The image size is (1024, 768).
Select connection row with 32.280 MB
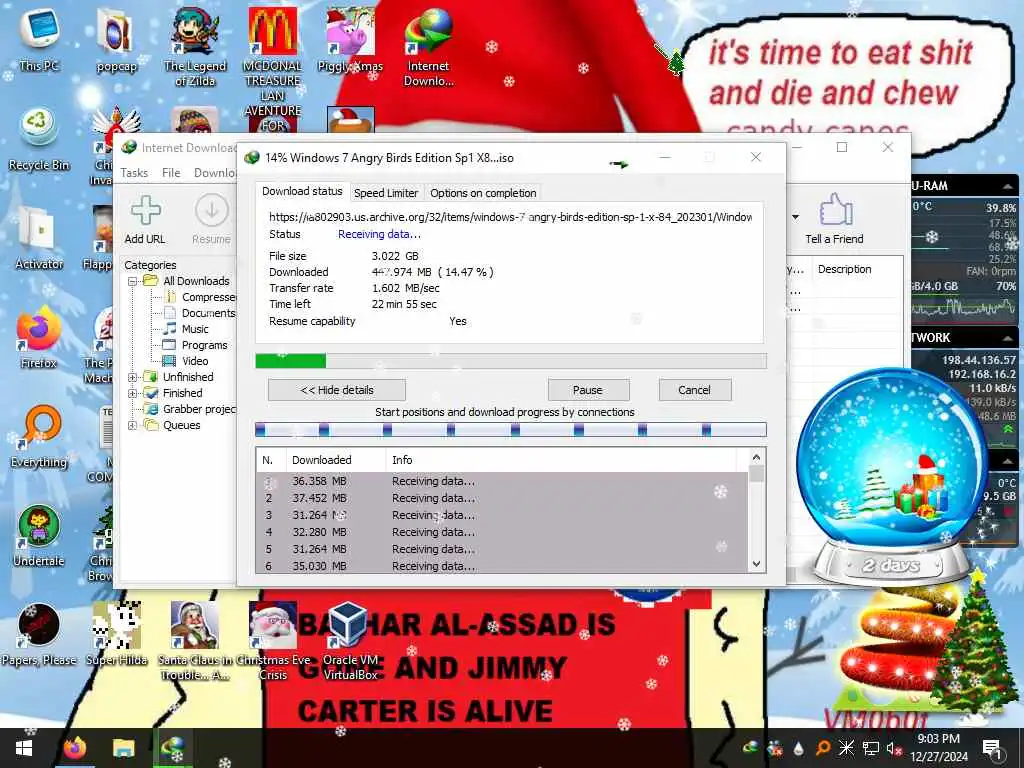pyautogui.click(x=502, y=532)
